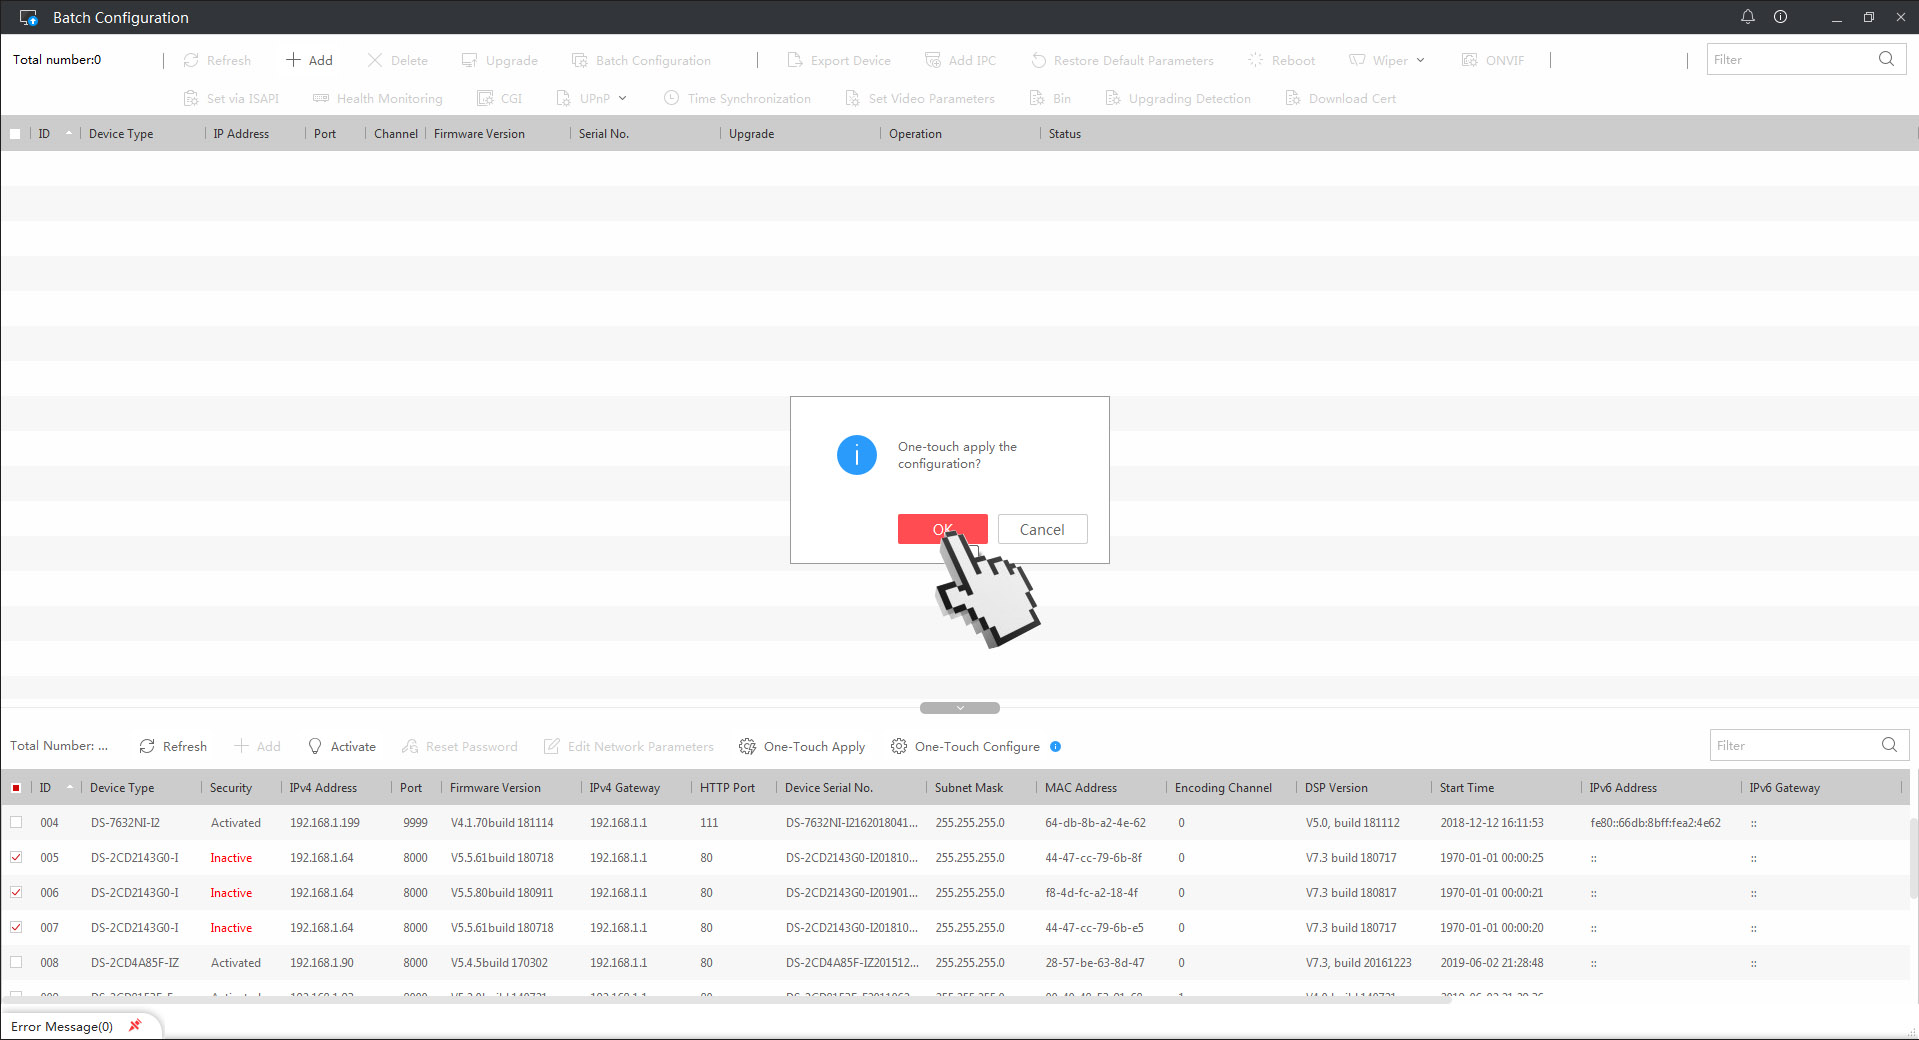The image size is (1919, 1040).
Task: Open Health Monitoring tool
Action: (x=377, y=98)
